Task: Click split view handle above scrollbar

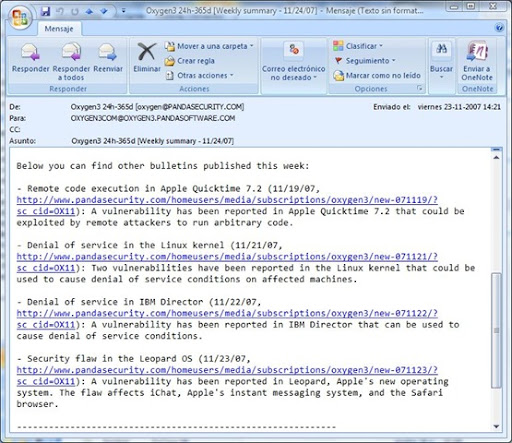Action: pyautogui.click(x=496, y=150)
